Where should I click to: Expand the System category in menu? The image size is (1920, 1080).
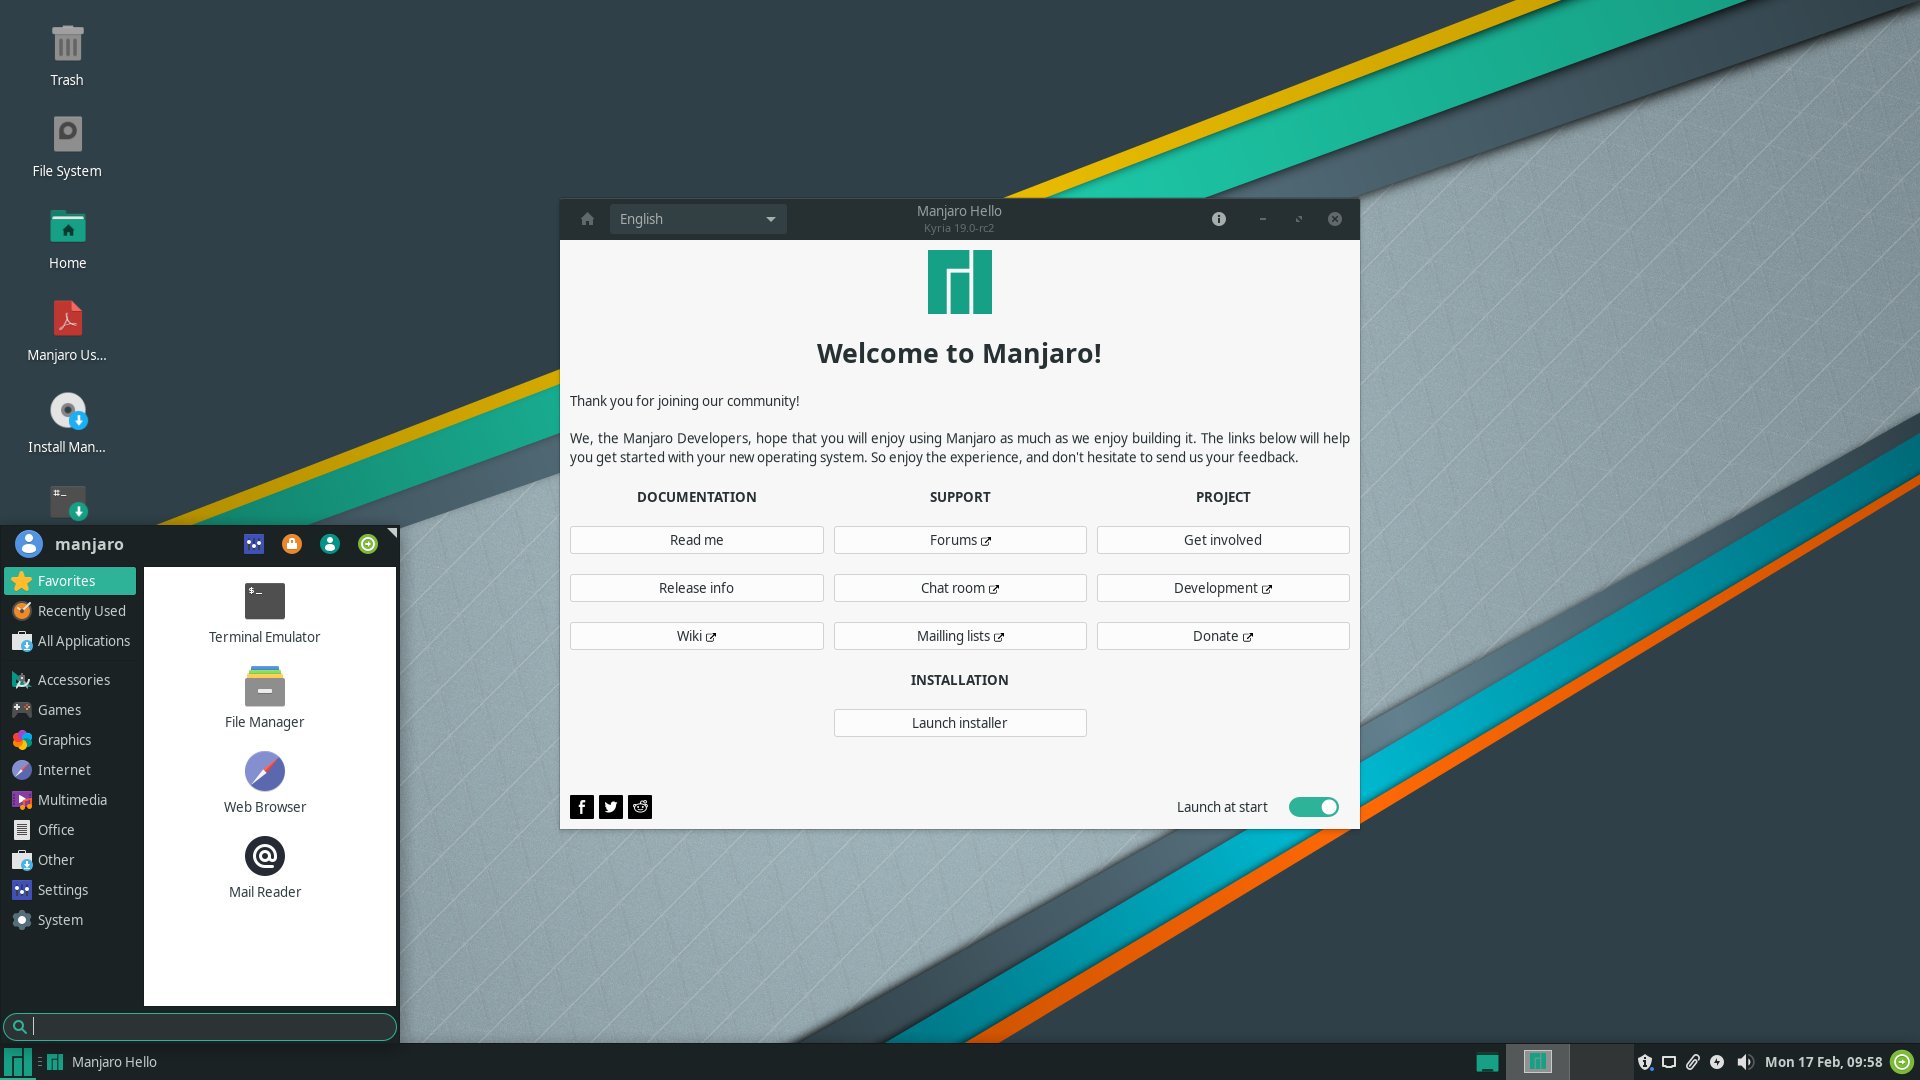pos(59,919)
